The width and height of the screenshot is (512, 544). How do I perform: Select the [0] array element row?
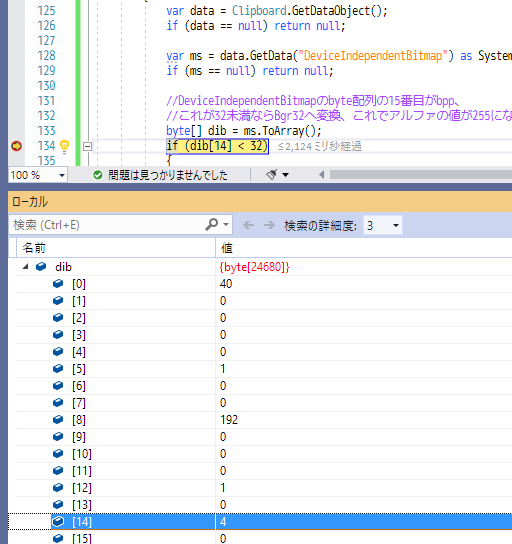264,284
